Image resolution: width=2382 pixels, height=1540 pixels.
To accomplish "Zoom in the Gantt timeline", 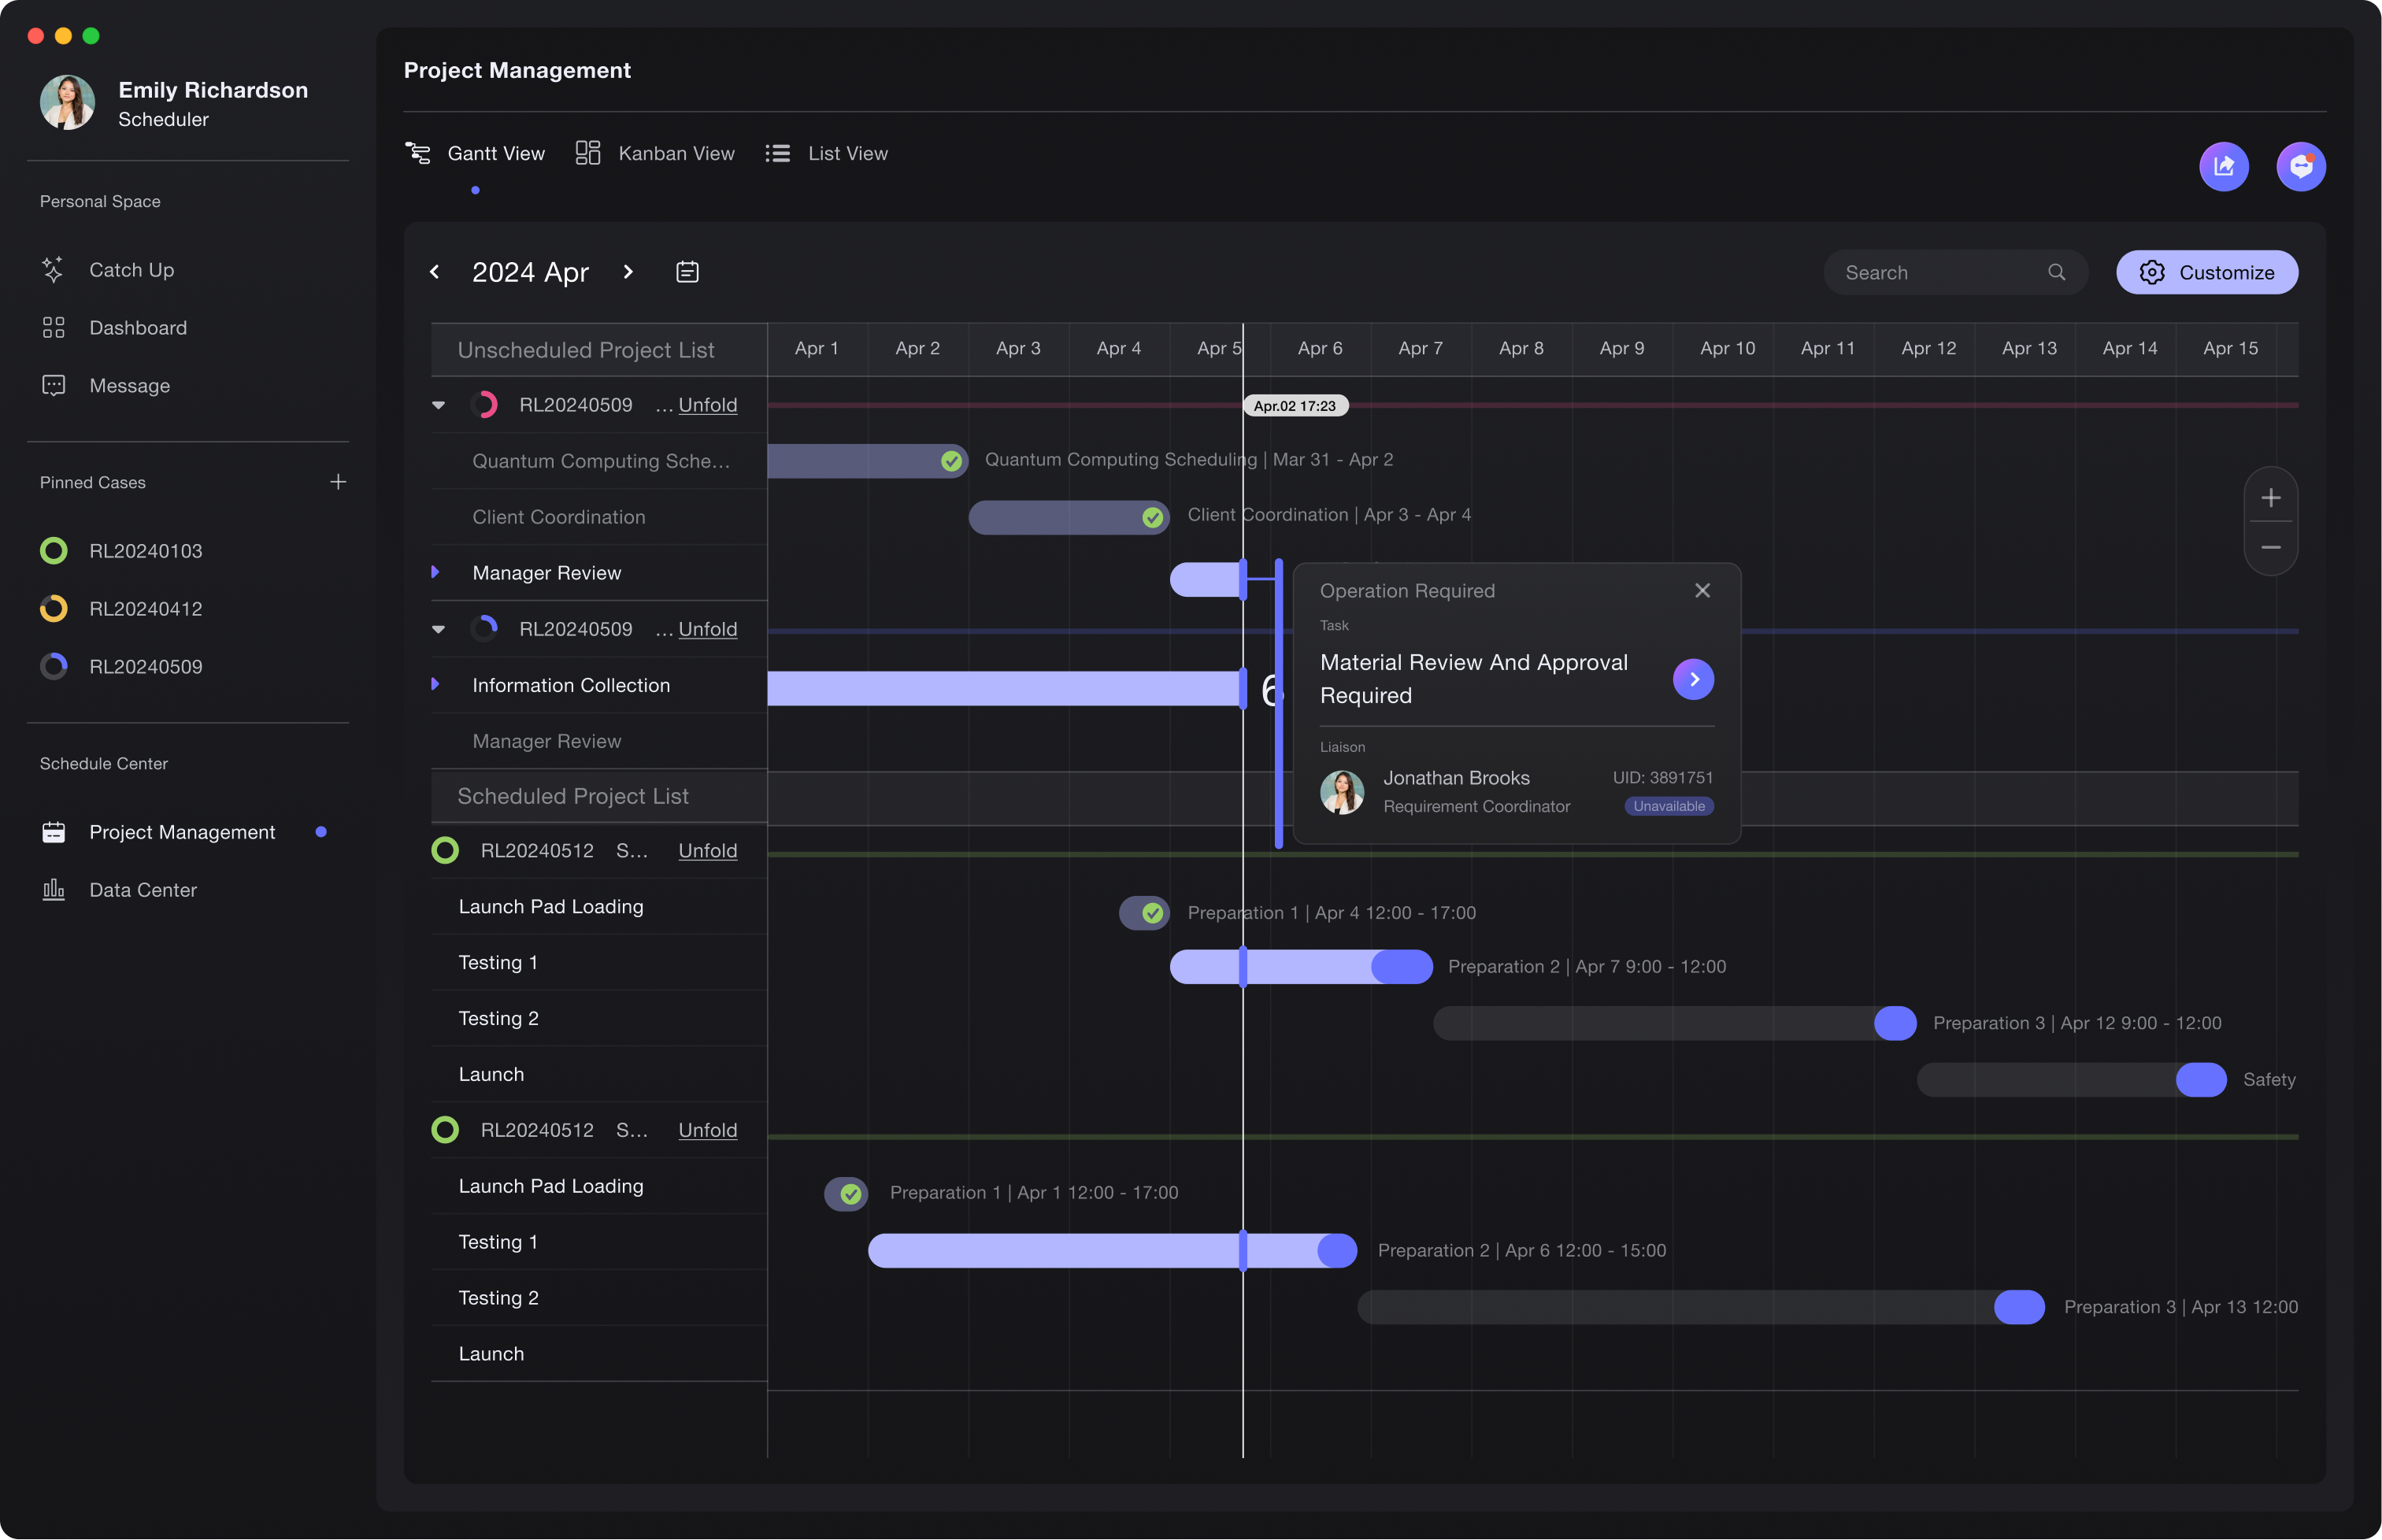I will pyautogui.click(x=2270, y=498).
